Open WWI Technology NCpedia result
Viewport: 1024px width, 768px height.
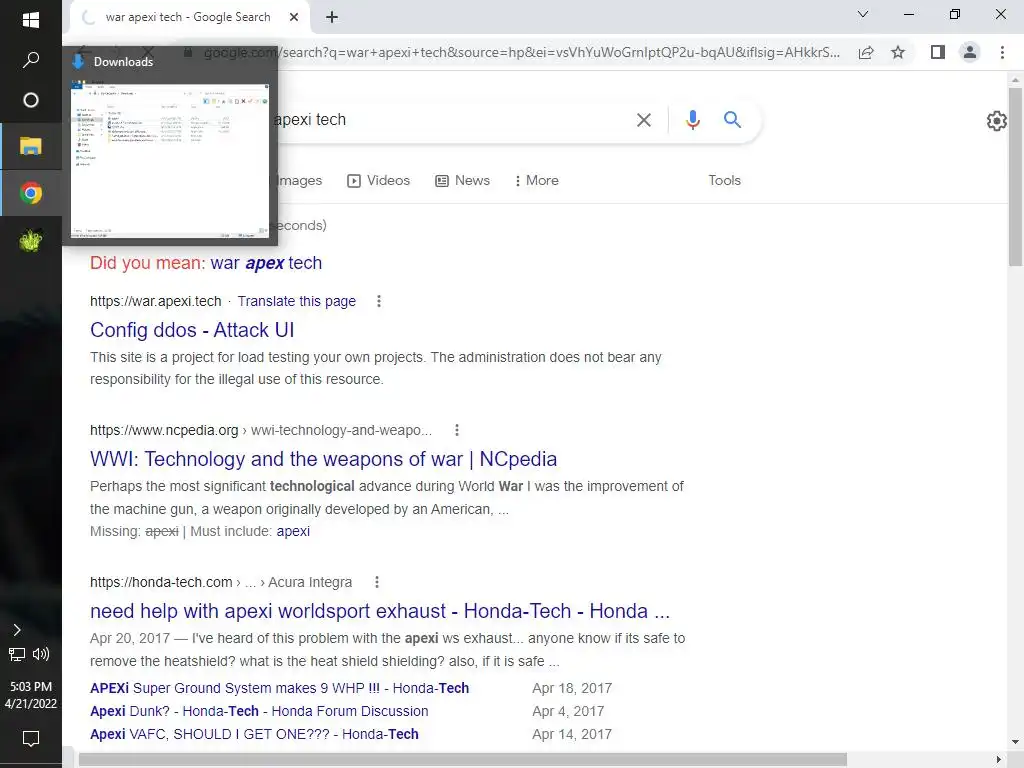pos(323,459)
